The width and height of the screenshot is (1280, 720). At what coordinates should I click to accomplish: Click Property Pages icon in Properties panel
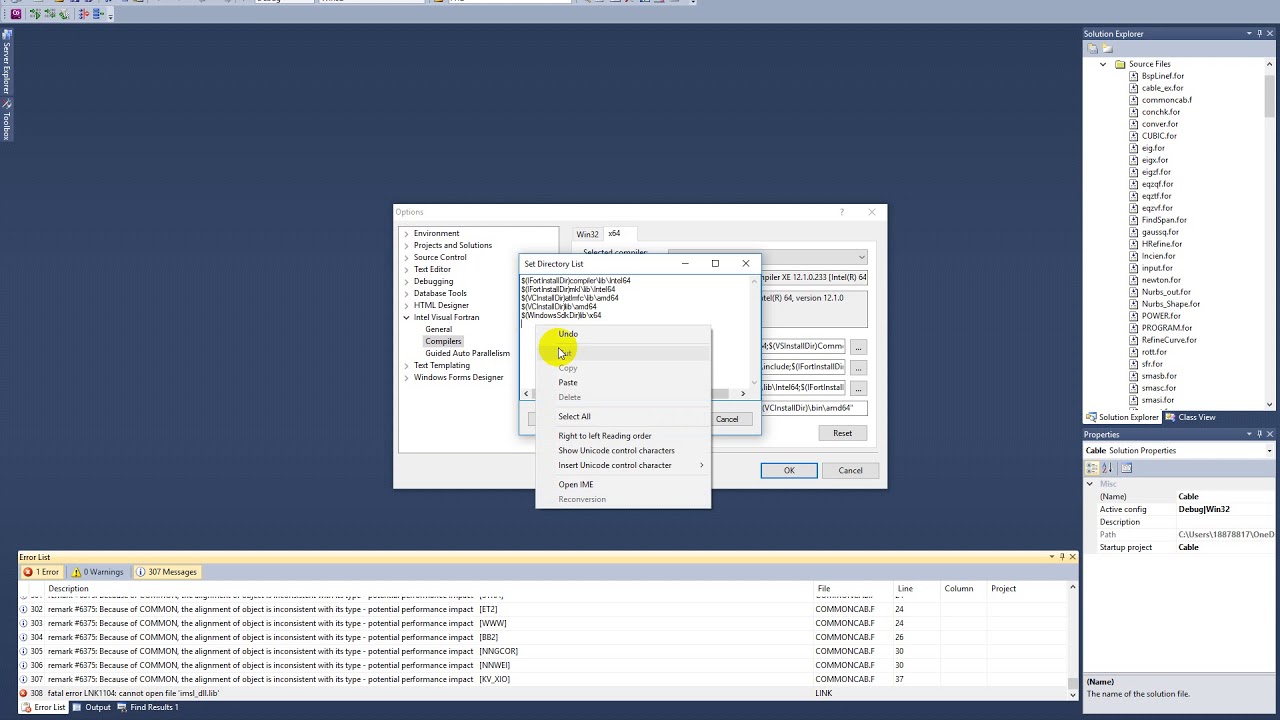tap(1126, 468)
